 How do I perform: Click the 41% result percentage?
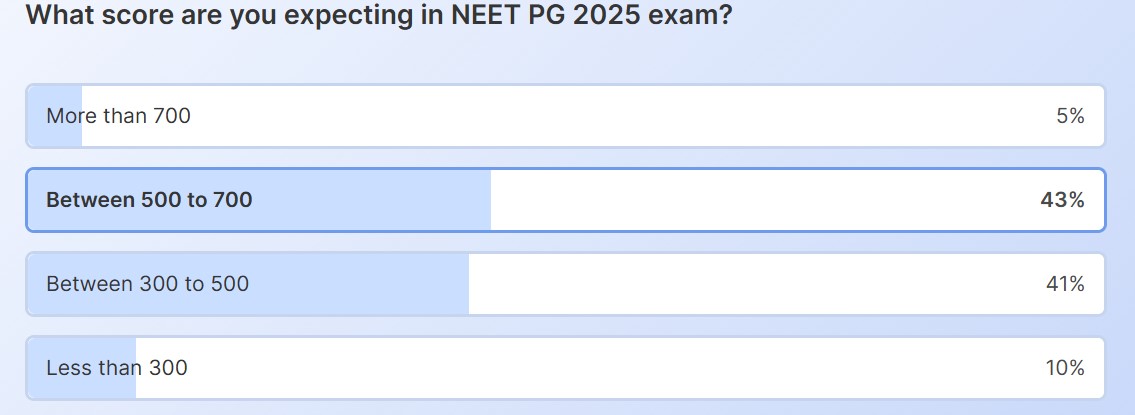(x=1065, y=284)
